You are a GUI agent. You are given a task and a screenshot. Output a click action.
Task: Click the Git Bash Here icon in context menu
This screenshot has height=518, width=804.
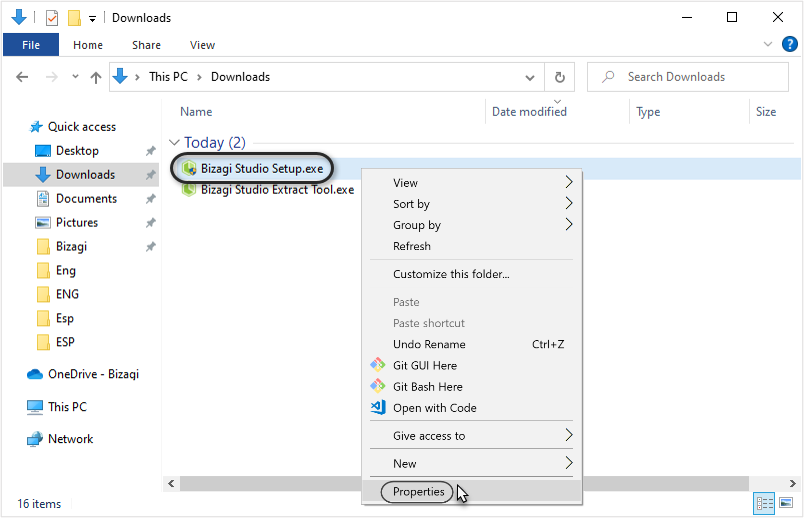pos(378,386)
